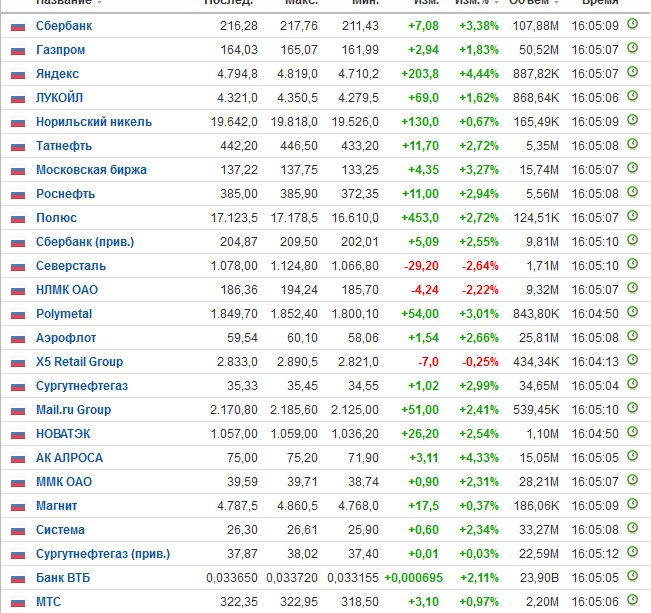This screenshot has width=651, height=613.
Task: Open the Аэрофлот stock link
Action: pos(66,338)
